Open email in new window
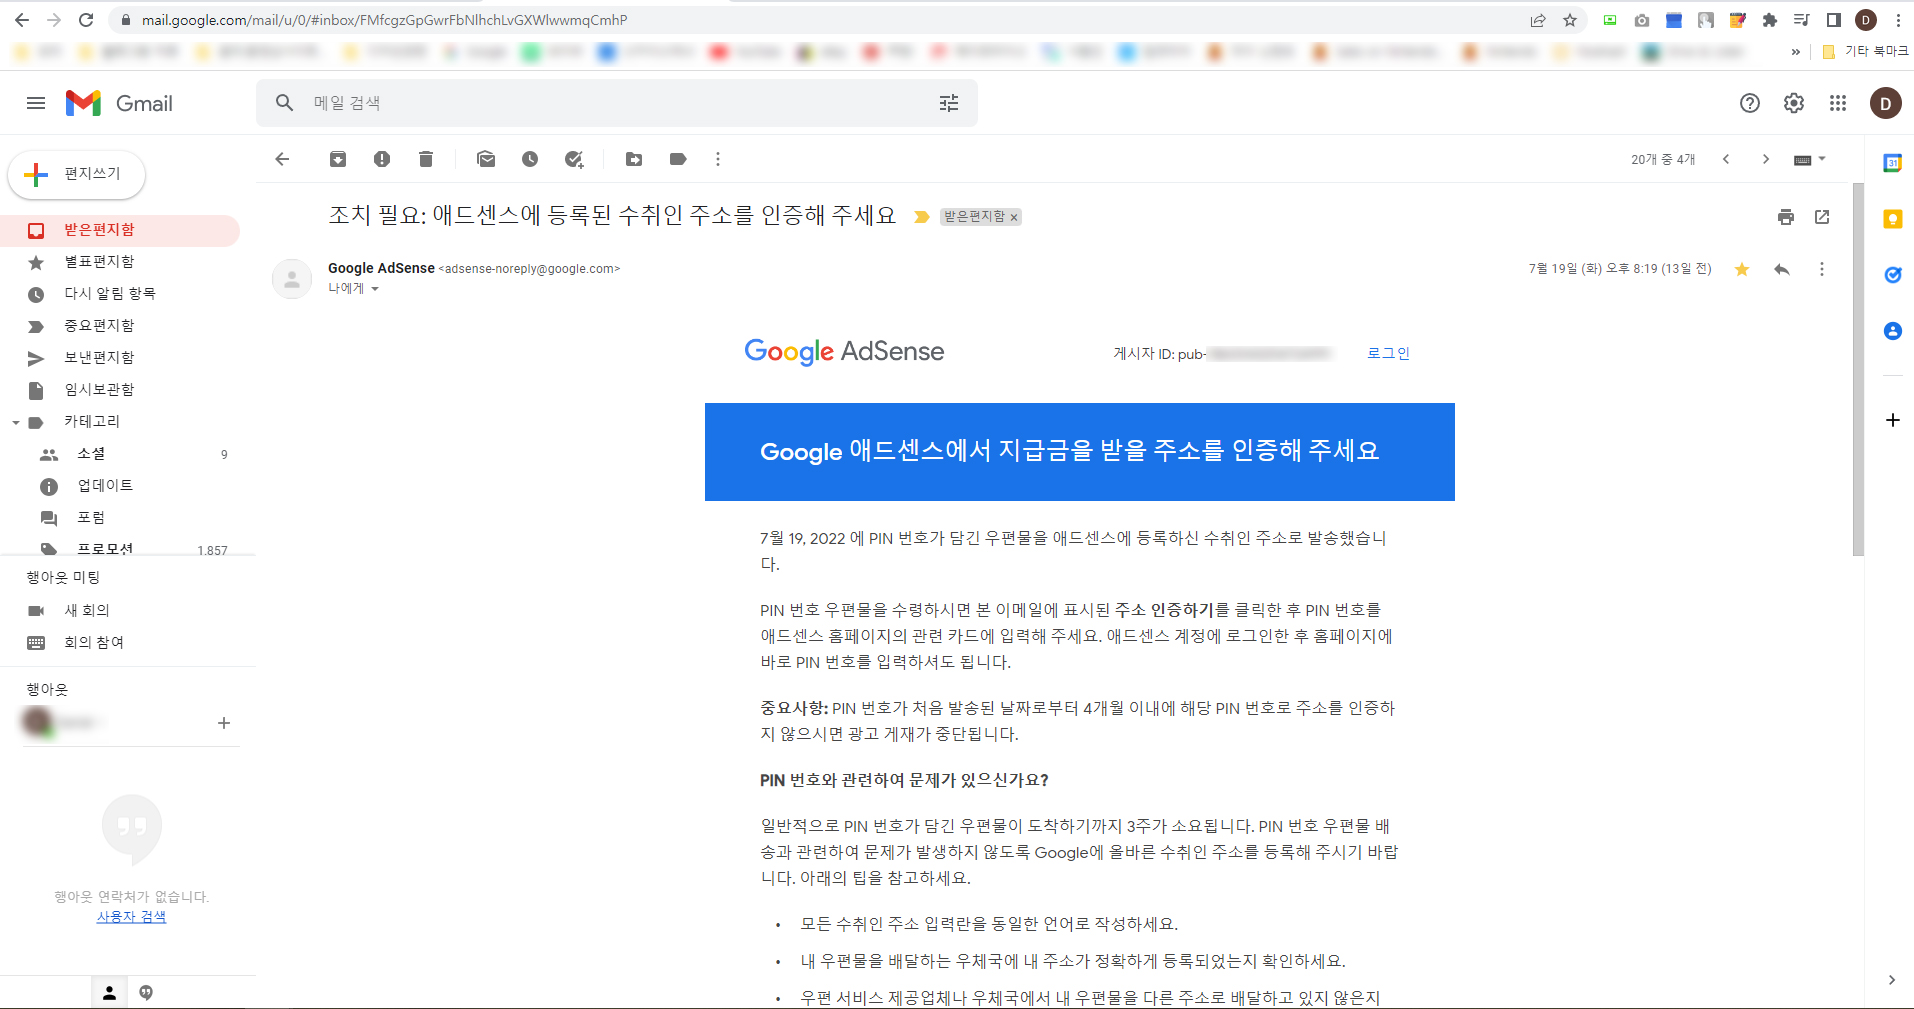 click(1822, 217)
